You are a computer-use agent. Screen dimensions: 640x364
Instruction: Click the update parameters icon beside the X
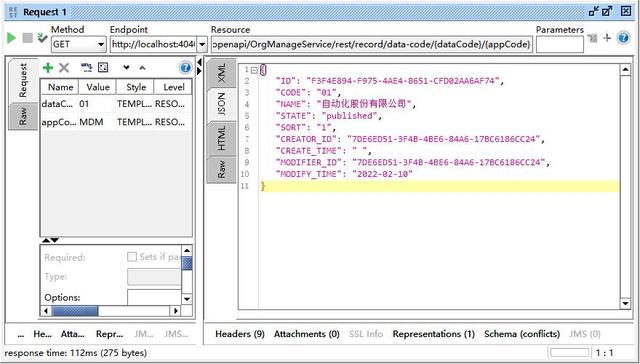[86, 67]
